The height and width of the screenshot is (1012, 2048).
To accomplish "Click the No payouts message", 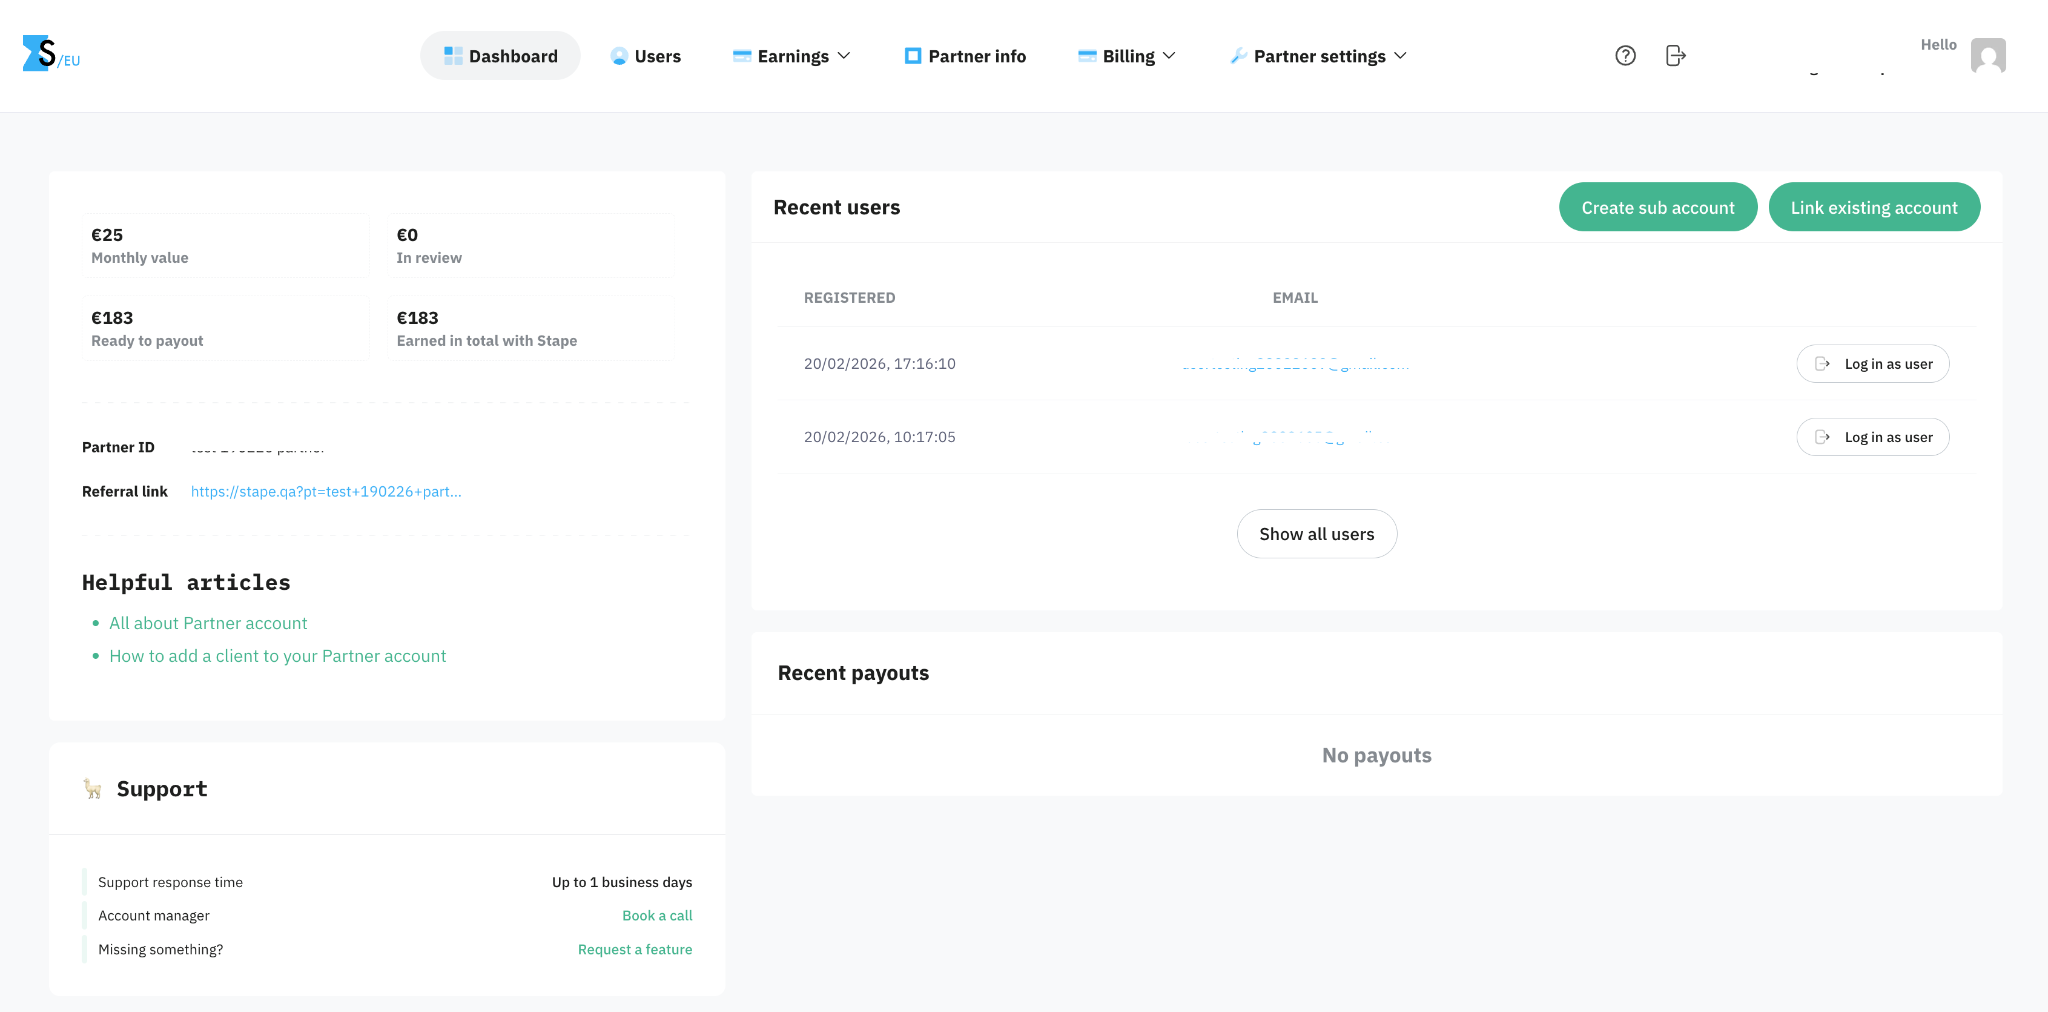I will (1377, 755).
